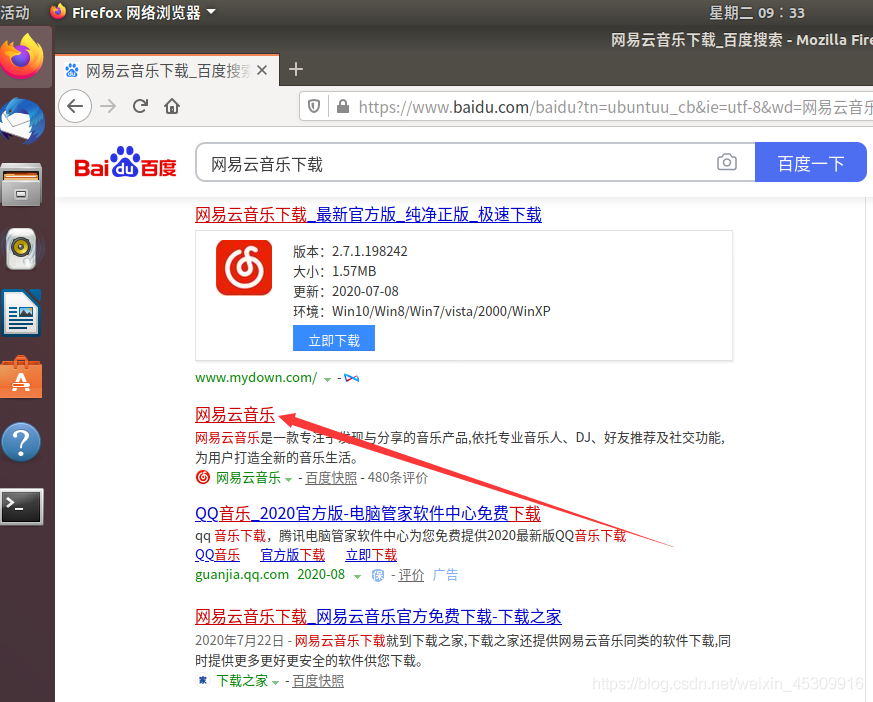Image resolution: width=873 pixels, height=702 pixels.
Task: Click the 大小: 1.57MB line
Action: pyautogui.click(x=335, y=272)
